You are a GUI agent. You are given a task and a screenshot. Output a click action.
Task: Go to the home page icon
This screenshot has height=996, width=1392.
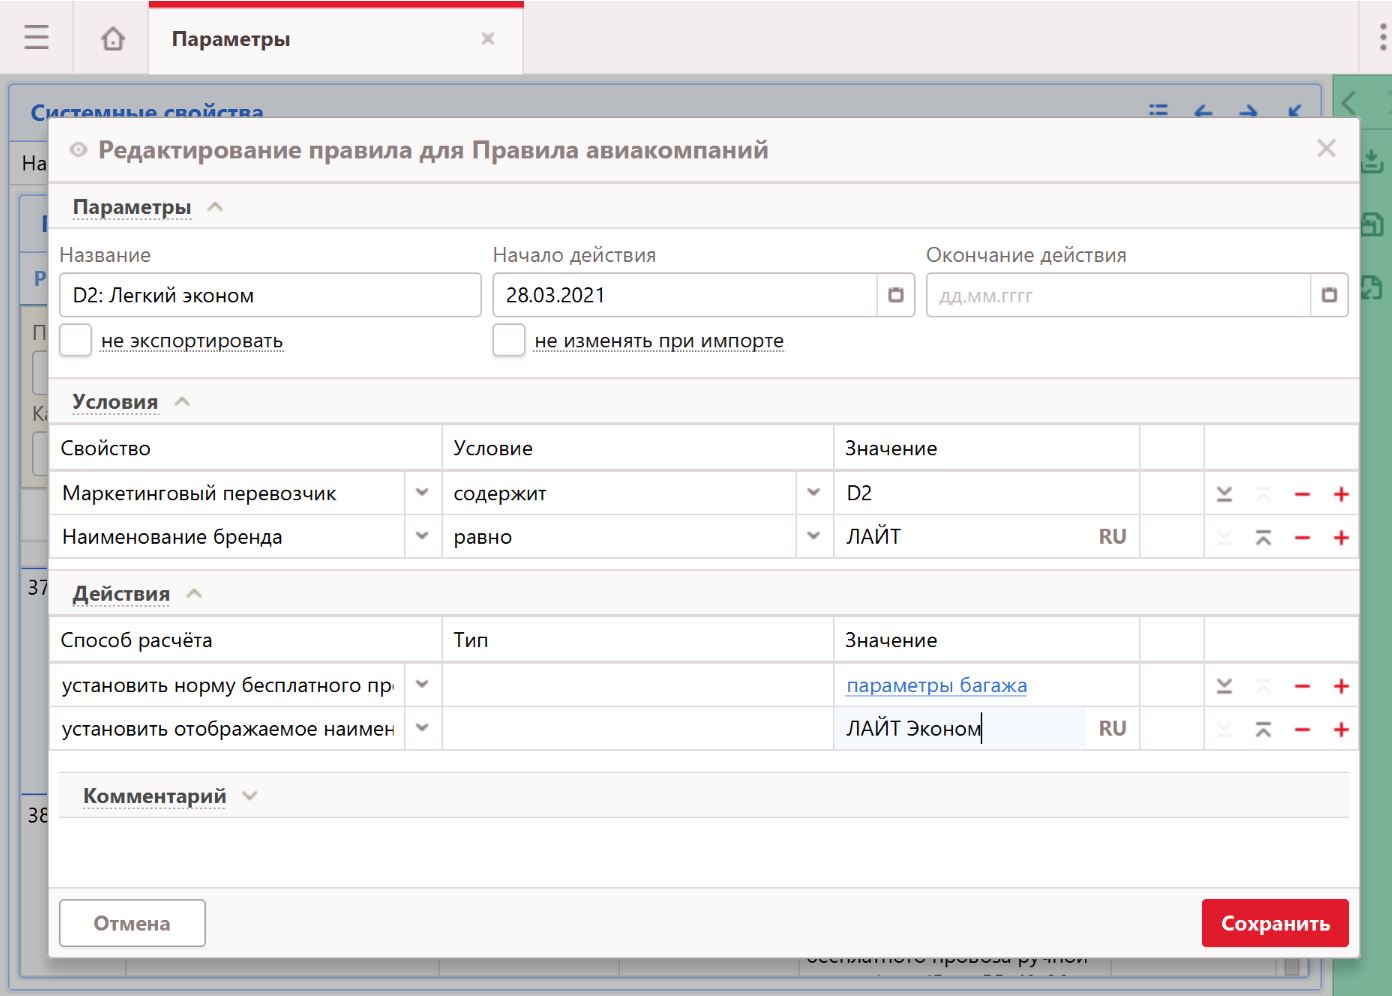tap(113, 38)
